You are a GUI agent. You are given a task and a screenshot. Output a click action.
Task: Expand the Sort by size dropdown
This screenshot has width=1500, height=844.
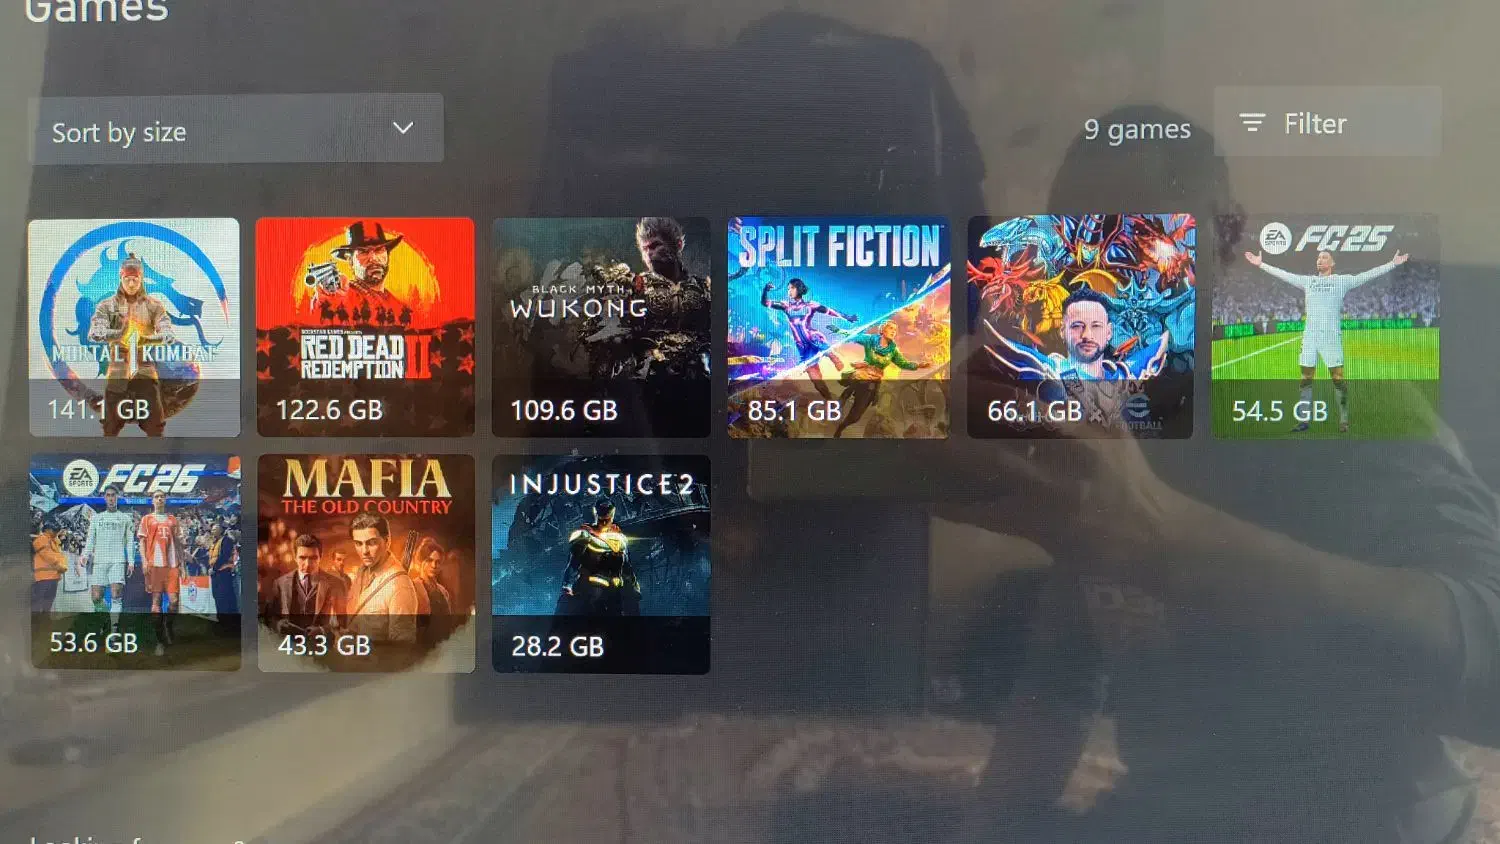pos(236,129)
